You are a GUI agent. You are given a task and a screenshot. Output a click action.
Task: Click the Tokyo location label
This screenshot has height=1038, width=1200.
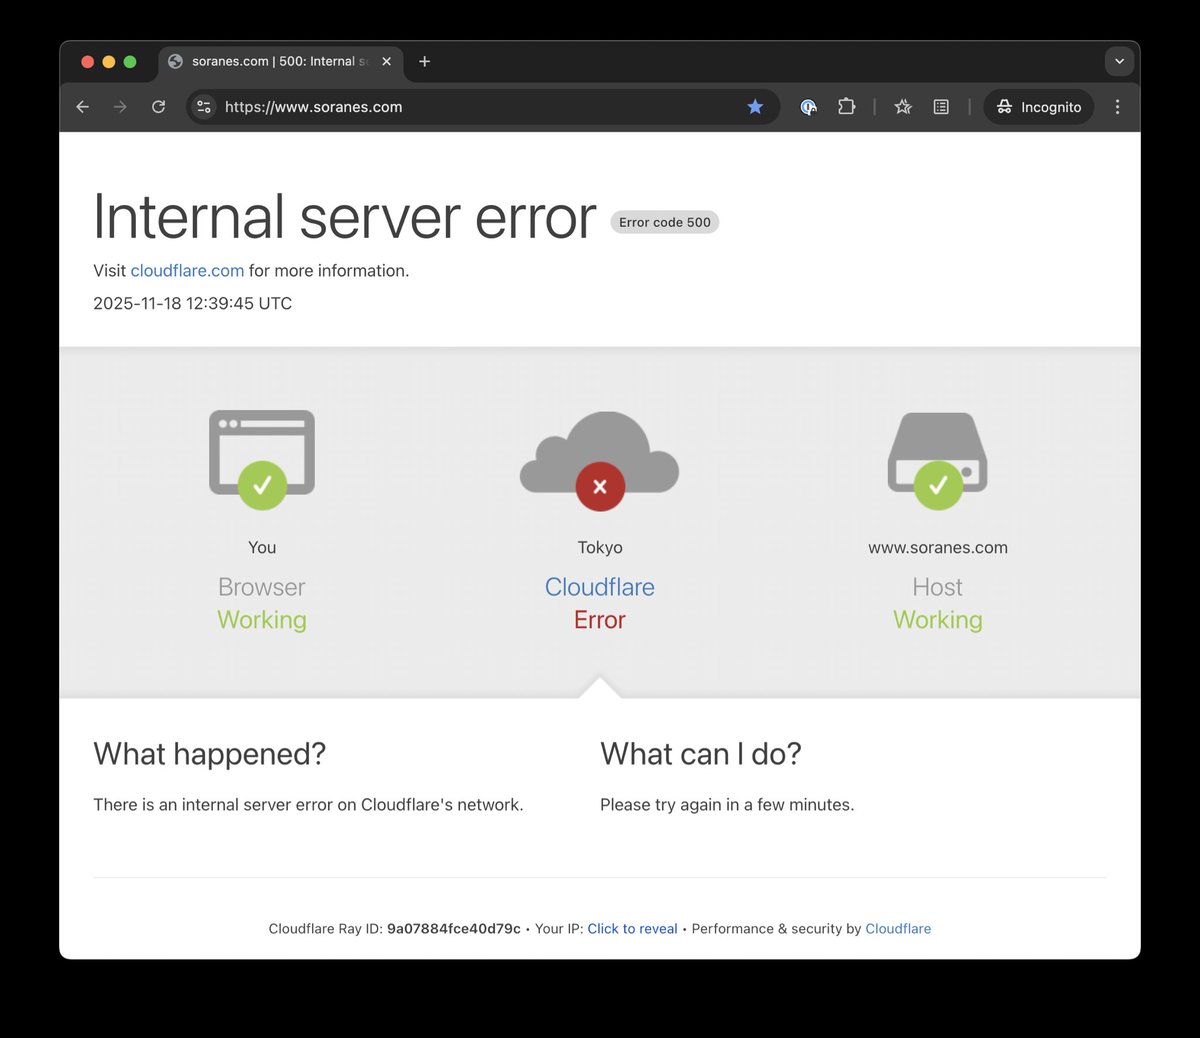(x=600, y=548)
